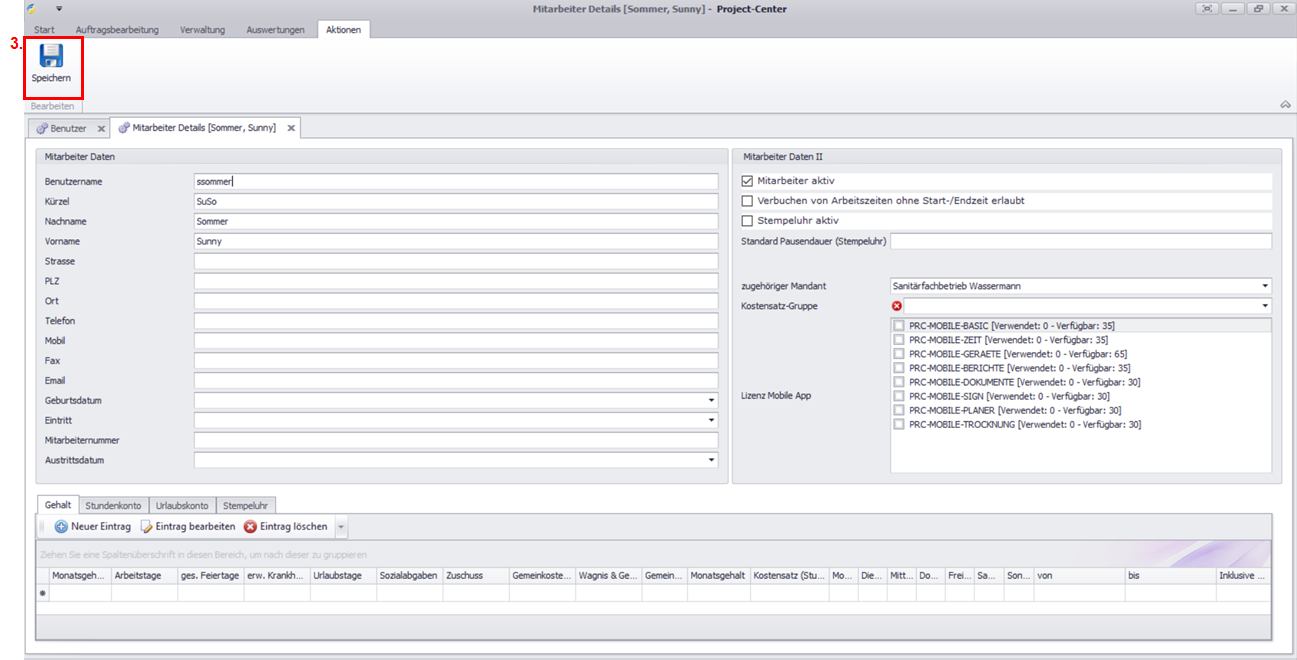Check the PRC-MOBILE-ZEIT license box
The width and height of the screenshot is (1297, 660).
click(x=899, y=340)
